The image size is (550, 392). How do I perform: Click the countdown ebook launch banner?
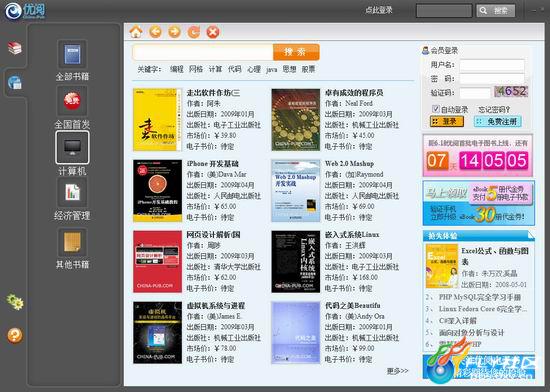[478, 155]
